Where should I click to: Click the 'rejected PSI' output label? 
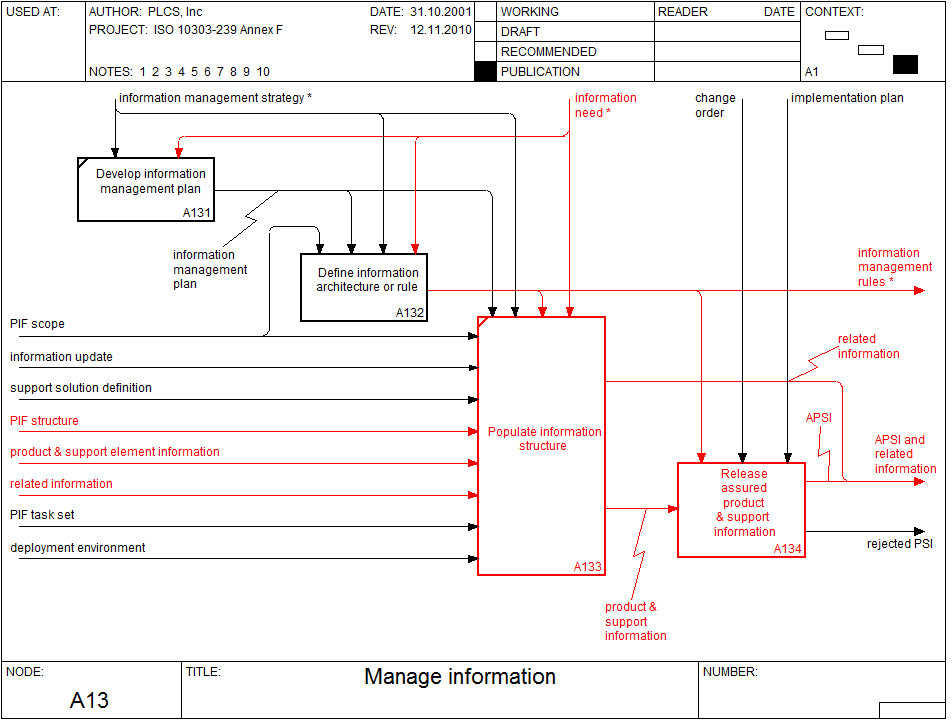click(900, 543)
